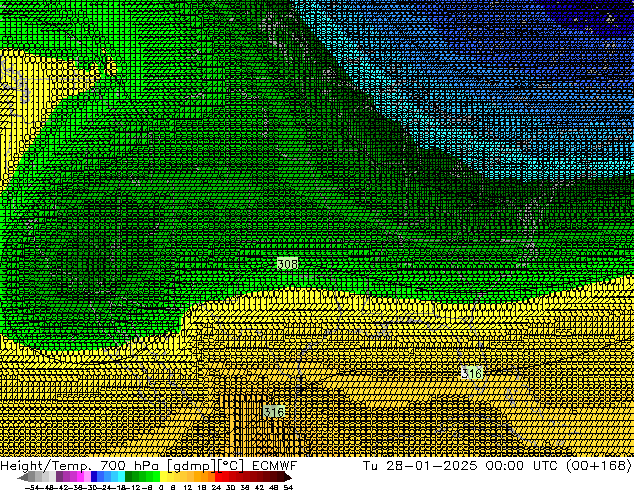This screenshot has height=490, width=634.
Task: Click the bright red segment of the color scale
Action: pyautogui.click(x=218, y=477)
